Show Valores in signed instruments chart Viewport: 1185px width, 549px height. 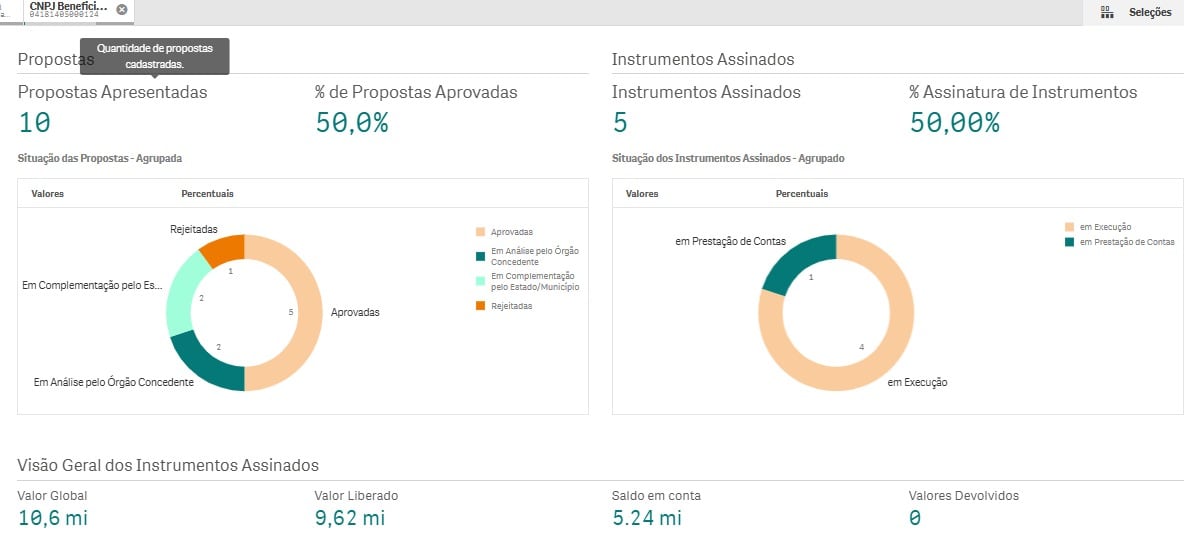641,194
